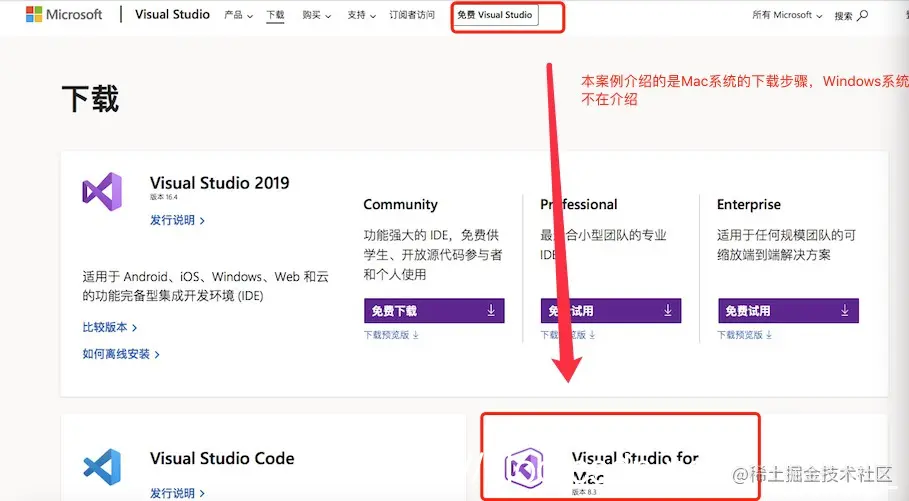Click the 版本 16.4 version text

[164, 197]
